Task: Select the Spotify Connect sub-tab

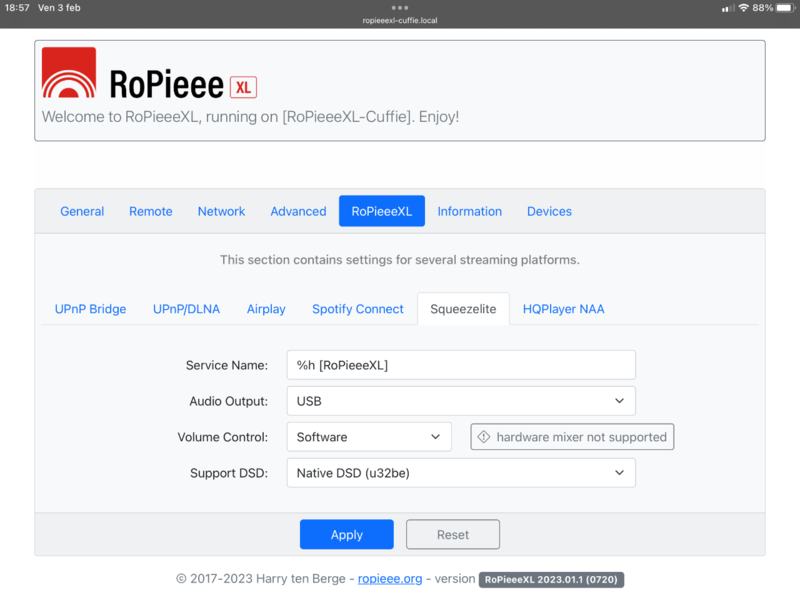Action: click(x=357, y=309)
